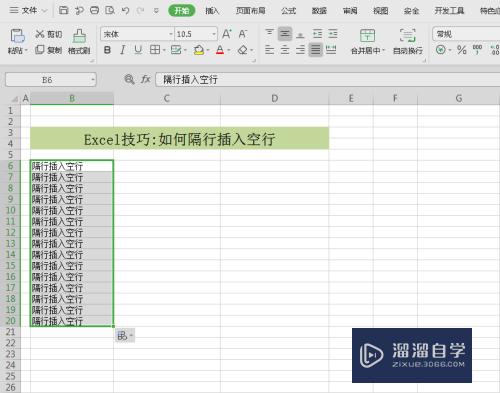This screenshot has width=500, height=393.
Task: Click the fill color bucket
Action: [x=199, y=50]
